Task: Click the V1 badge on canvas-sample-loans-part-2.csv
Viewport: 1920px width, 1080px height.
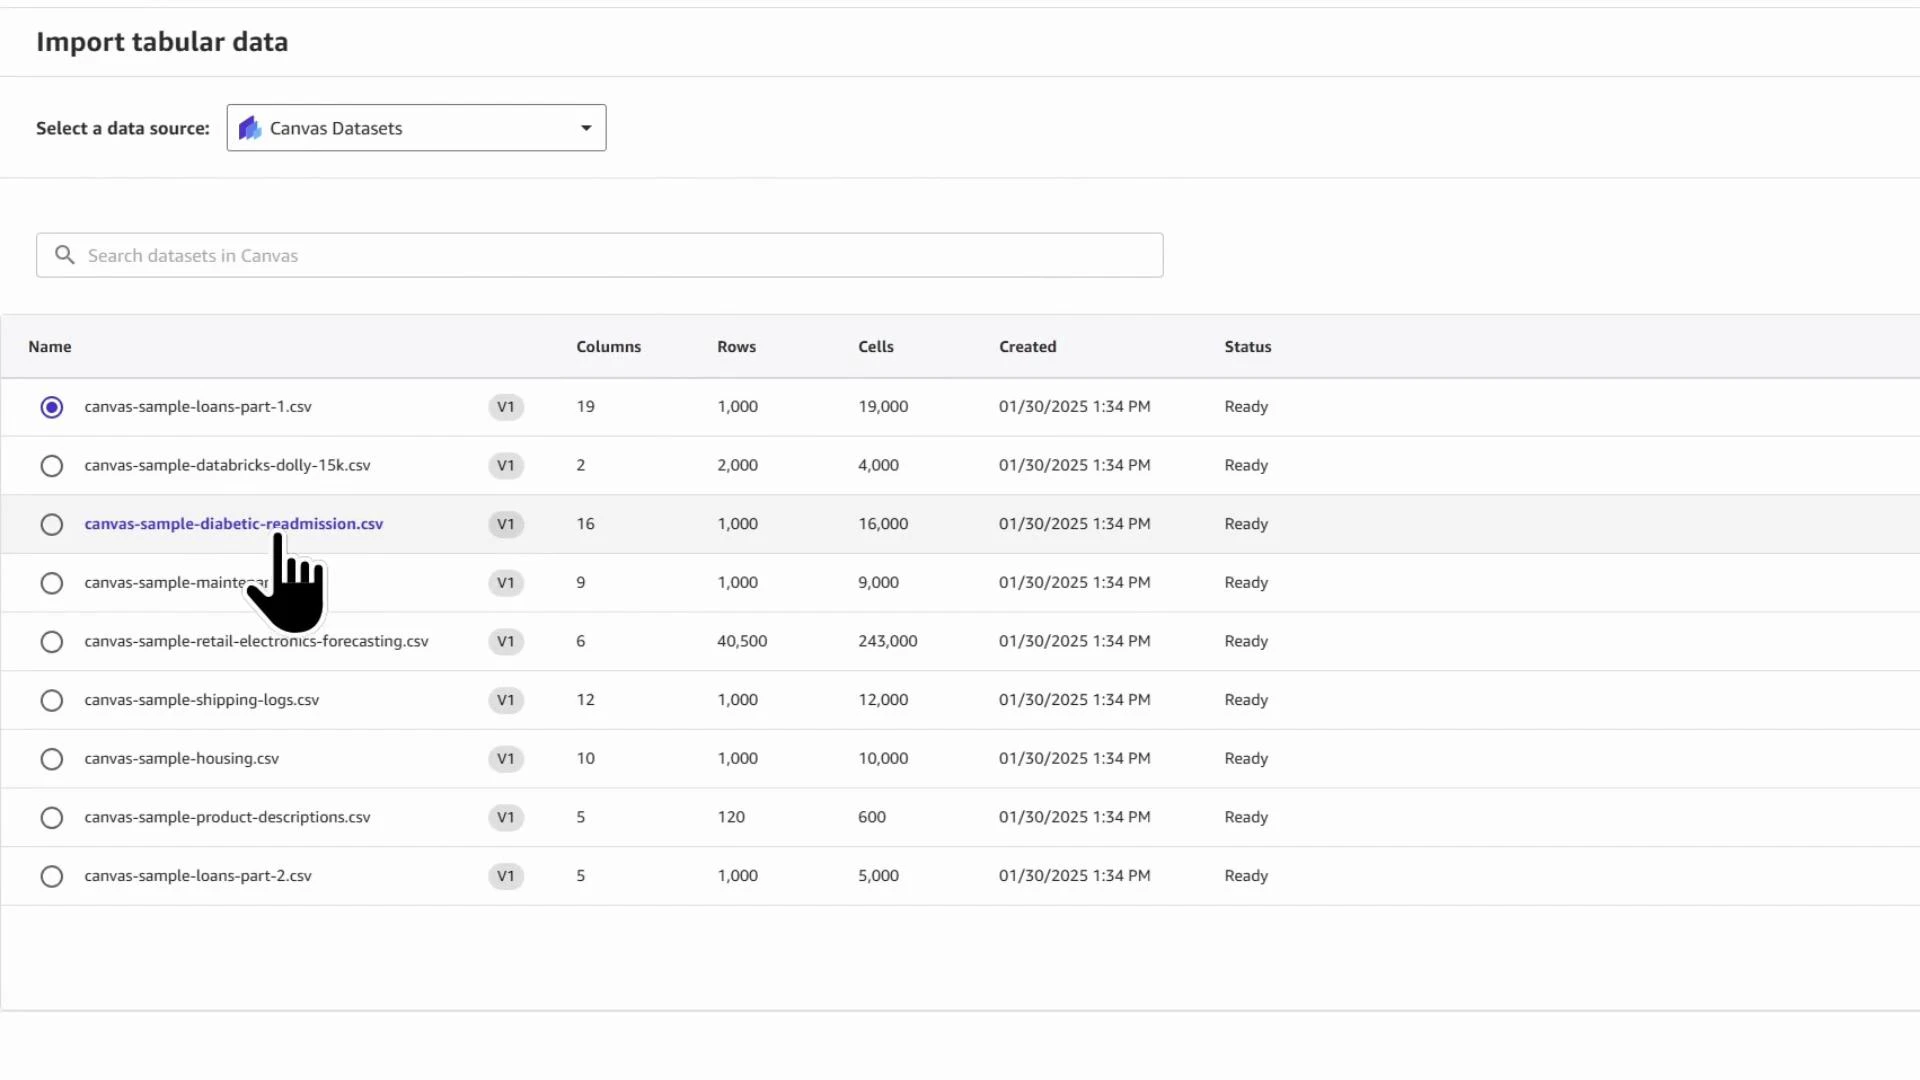Action: [506, 876]
